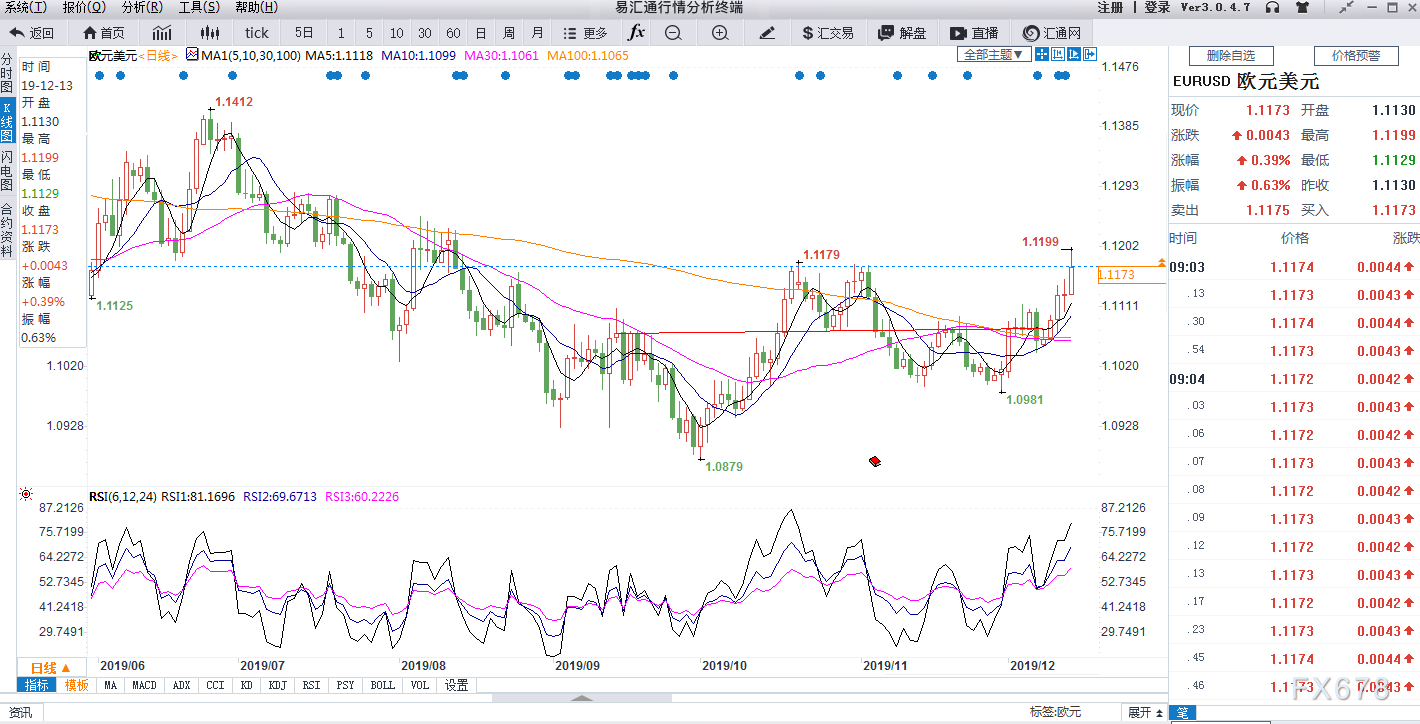The image size is (1420, 724).
Task: Select the 指标 indicators tab
Action: [x=36, y=685]
